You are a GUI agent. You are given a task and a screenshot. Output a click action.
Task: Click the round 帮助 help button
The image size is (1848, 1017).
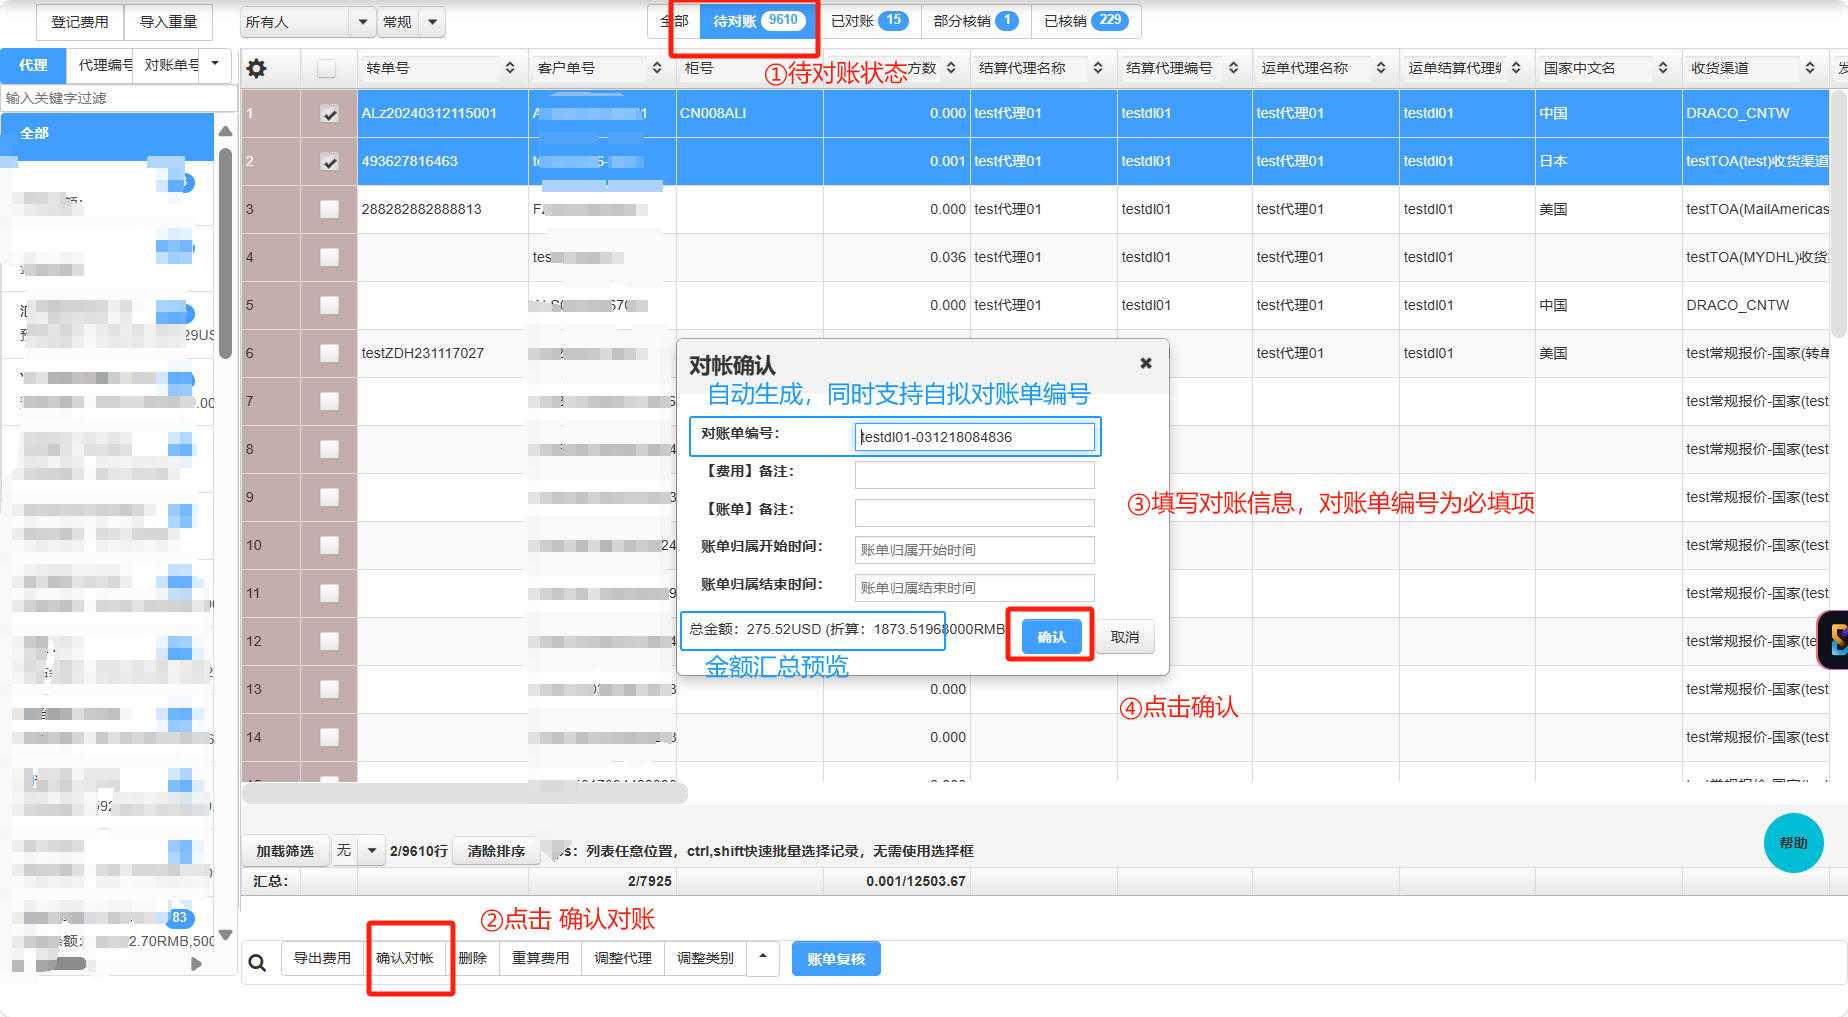click(x=1793, y=843)
